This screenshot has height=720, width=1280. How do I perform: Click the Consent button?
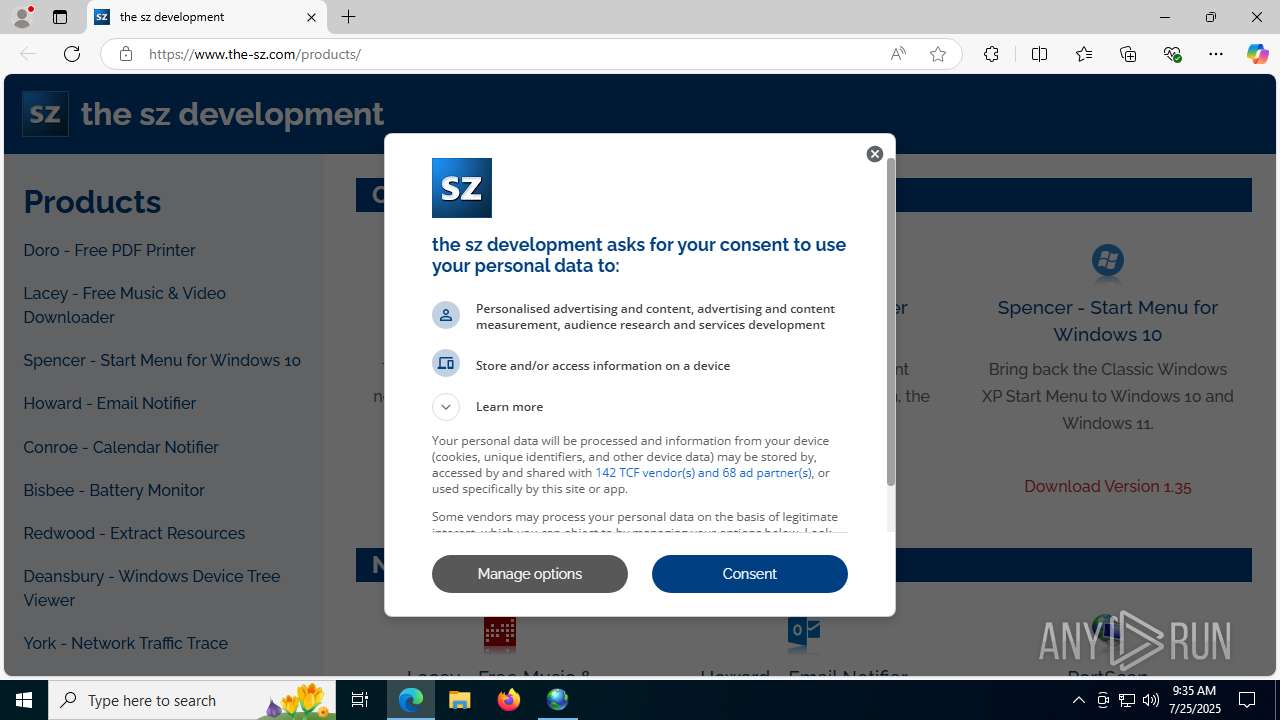pyautogui.click(x=750, y=574)
